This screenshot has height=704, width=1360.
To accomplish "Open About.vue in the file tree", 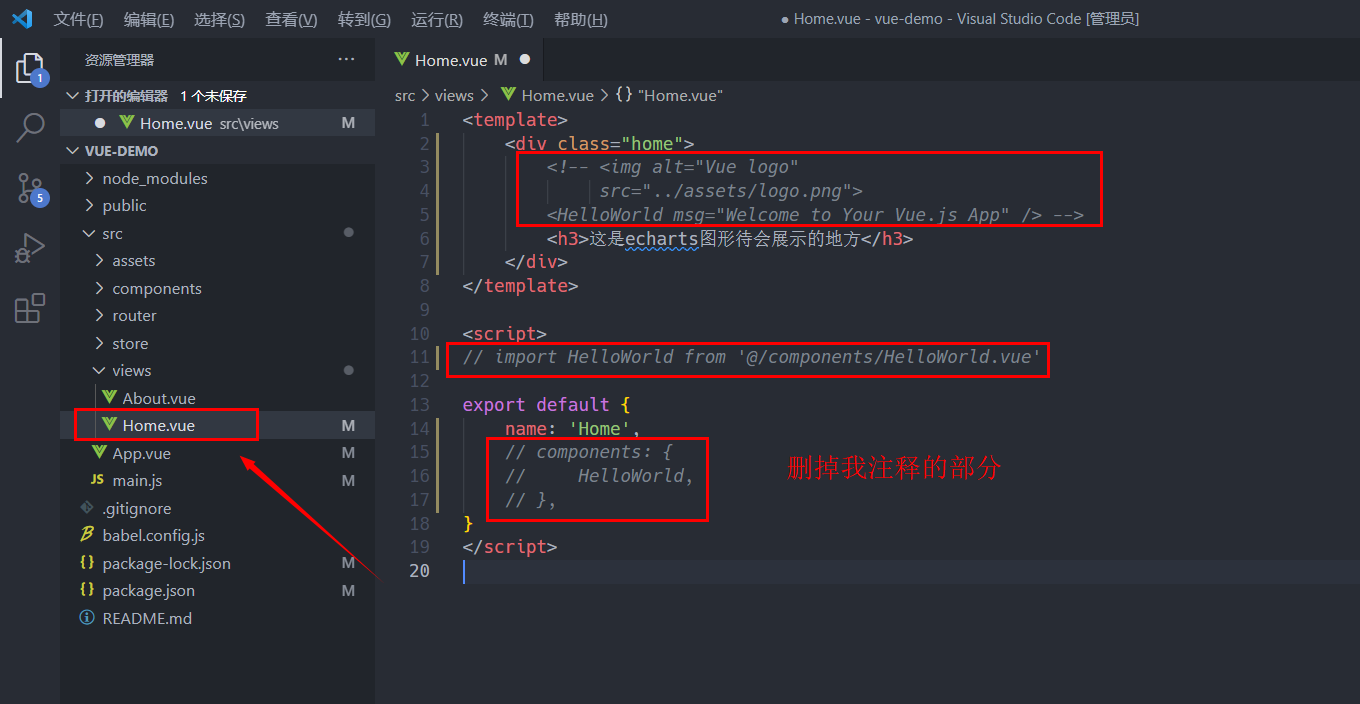I will coord(158,398).
